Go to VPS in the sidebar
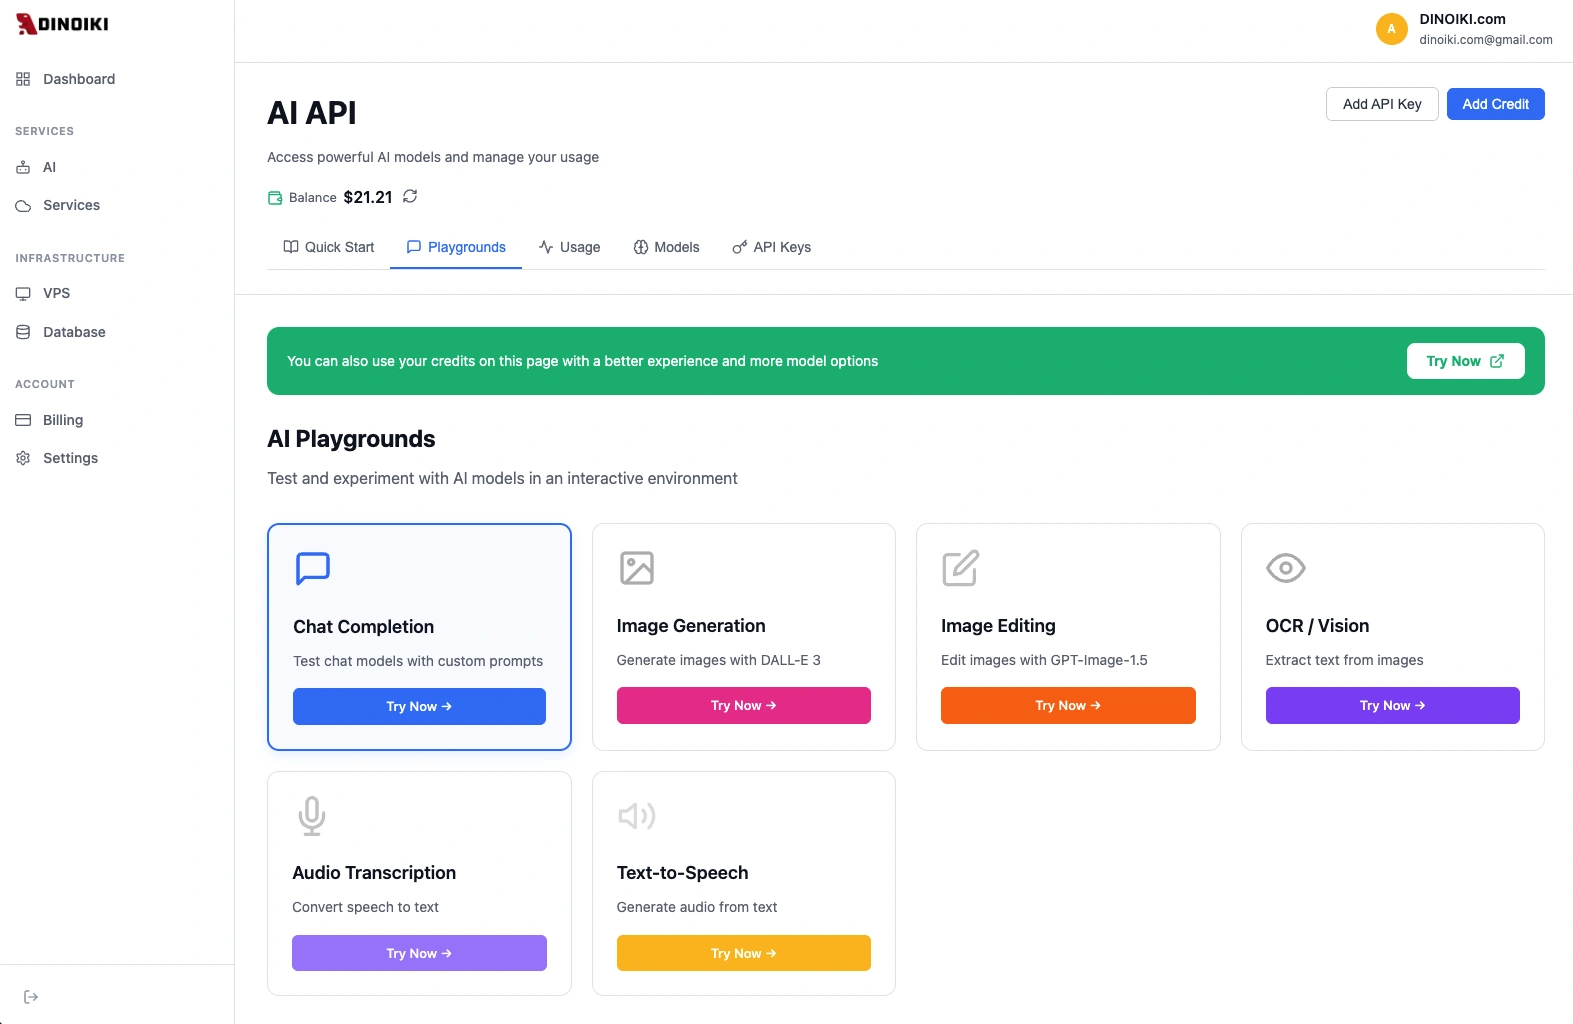Image resolution: width=1573 pixels, height=1024 pixels. tap(56, 293)
